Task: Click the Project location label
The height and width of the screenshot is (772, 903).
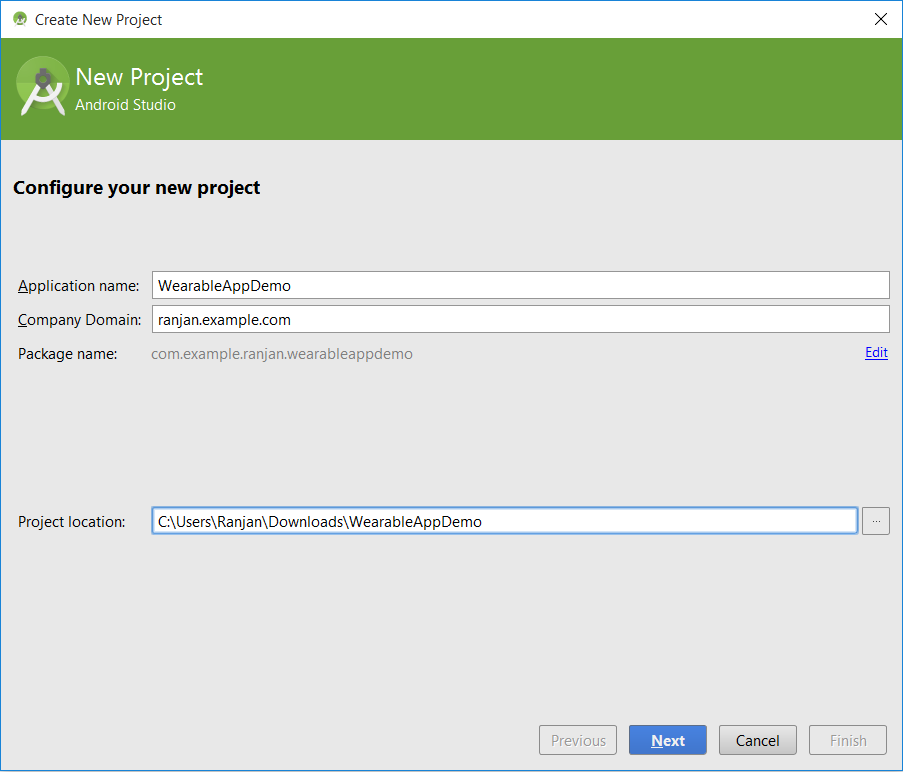Action: tap(71, 522)
